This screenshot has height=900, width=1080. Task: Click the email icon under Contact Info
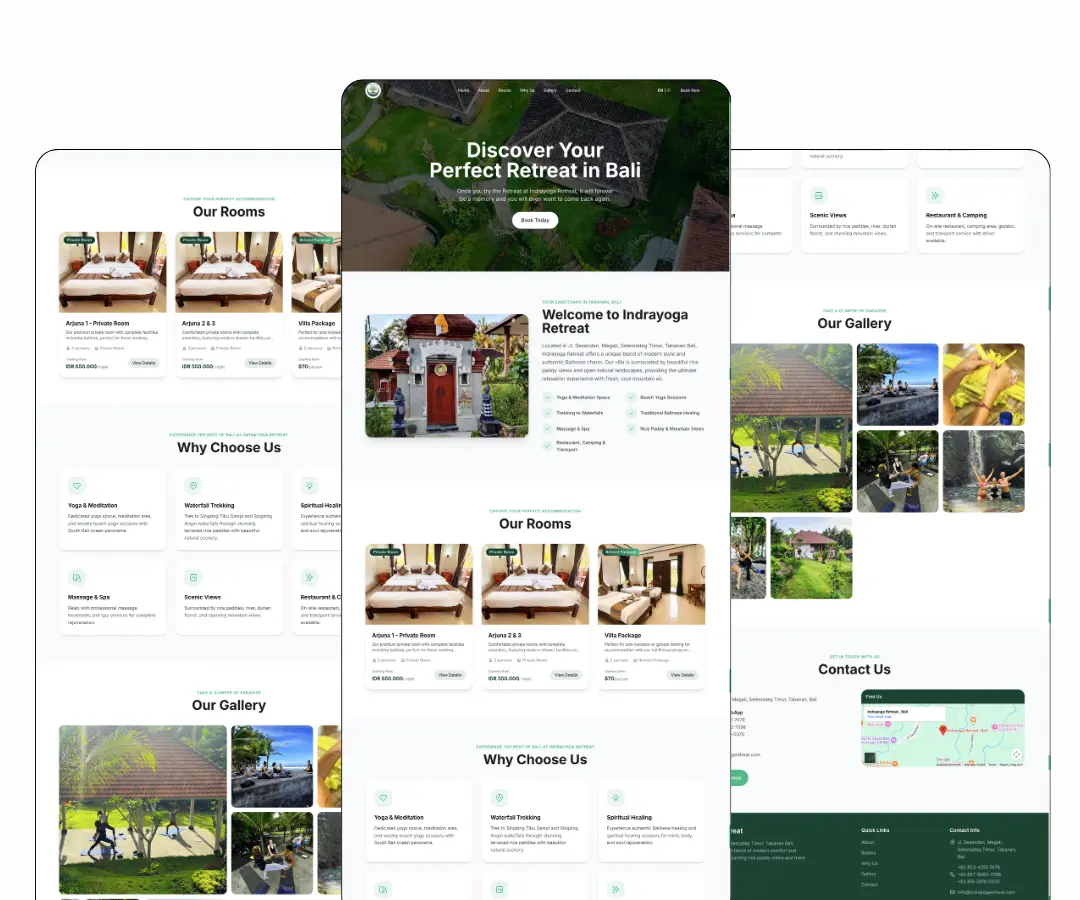tap(952, 891)
